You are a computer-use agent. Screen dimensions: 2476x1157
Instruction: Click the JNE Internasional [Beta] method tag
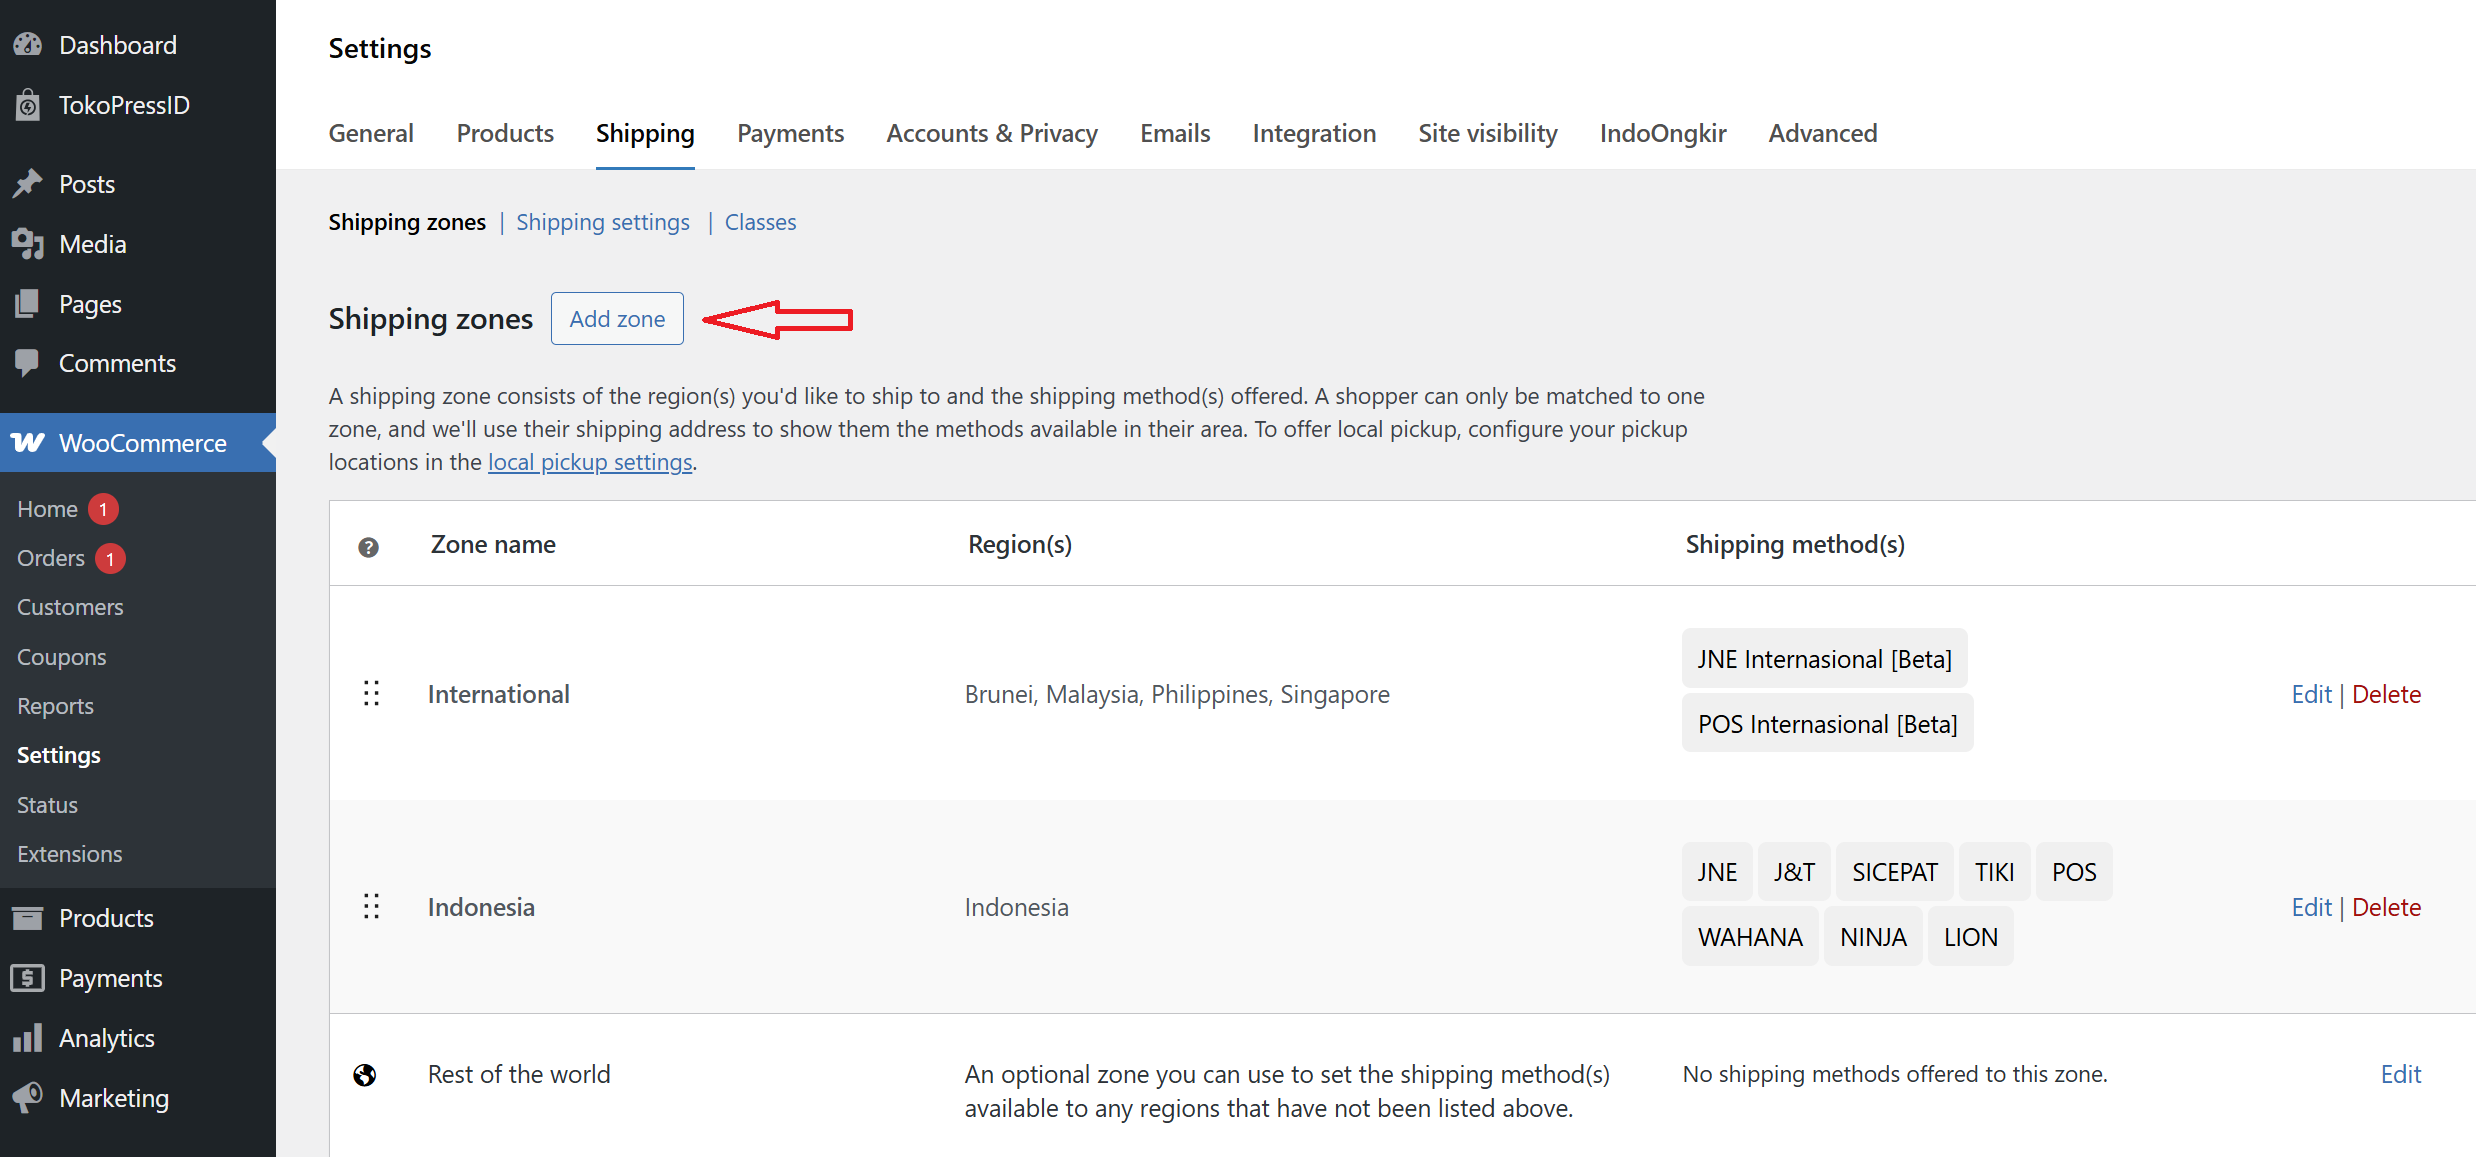(1824, 659)
